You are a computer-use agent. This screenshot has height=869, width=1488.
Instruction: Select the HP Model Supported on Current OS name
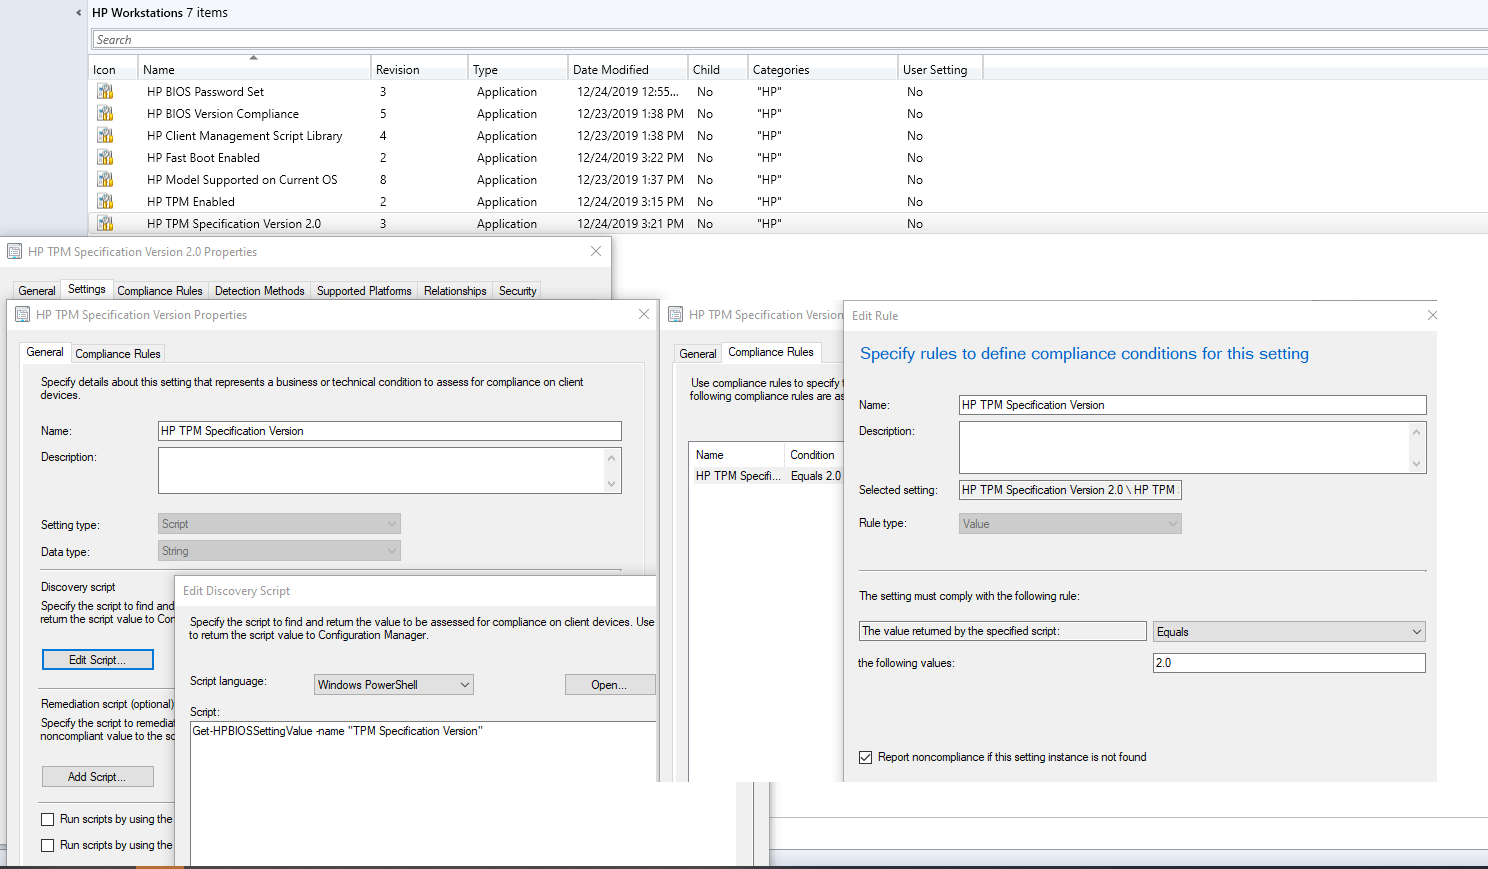coord(242,179)
